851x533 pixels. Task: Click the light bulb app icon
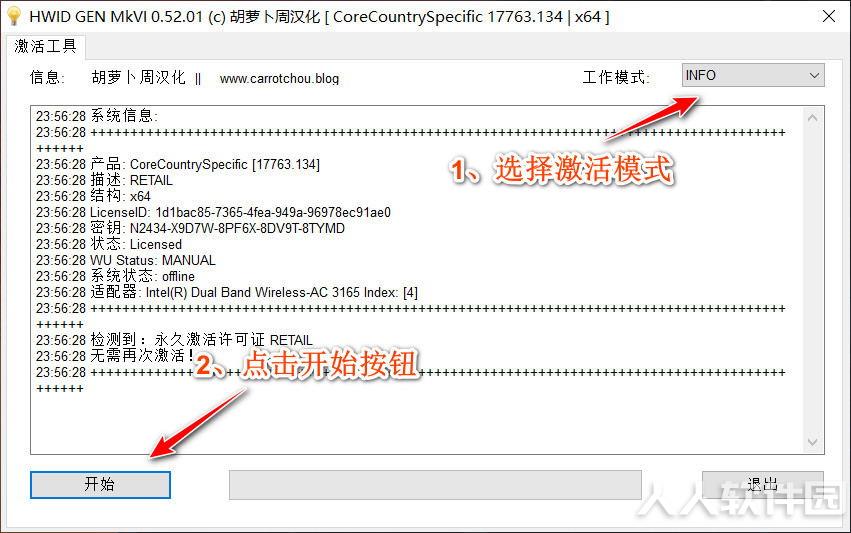(14, 16)
